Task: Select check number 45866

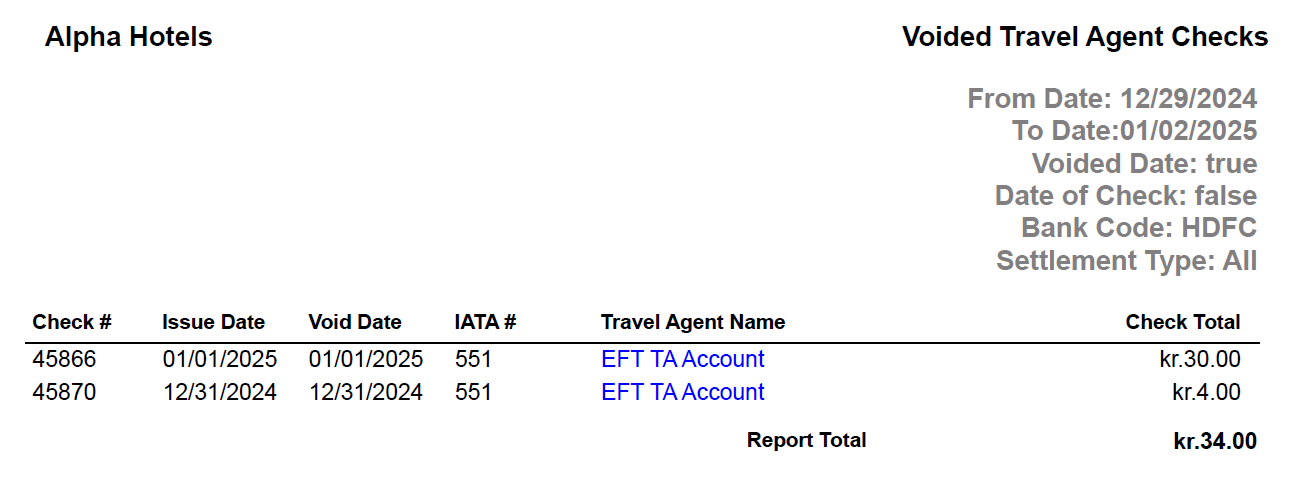Action: [64, 359]
